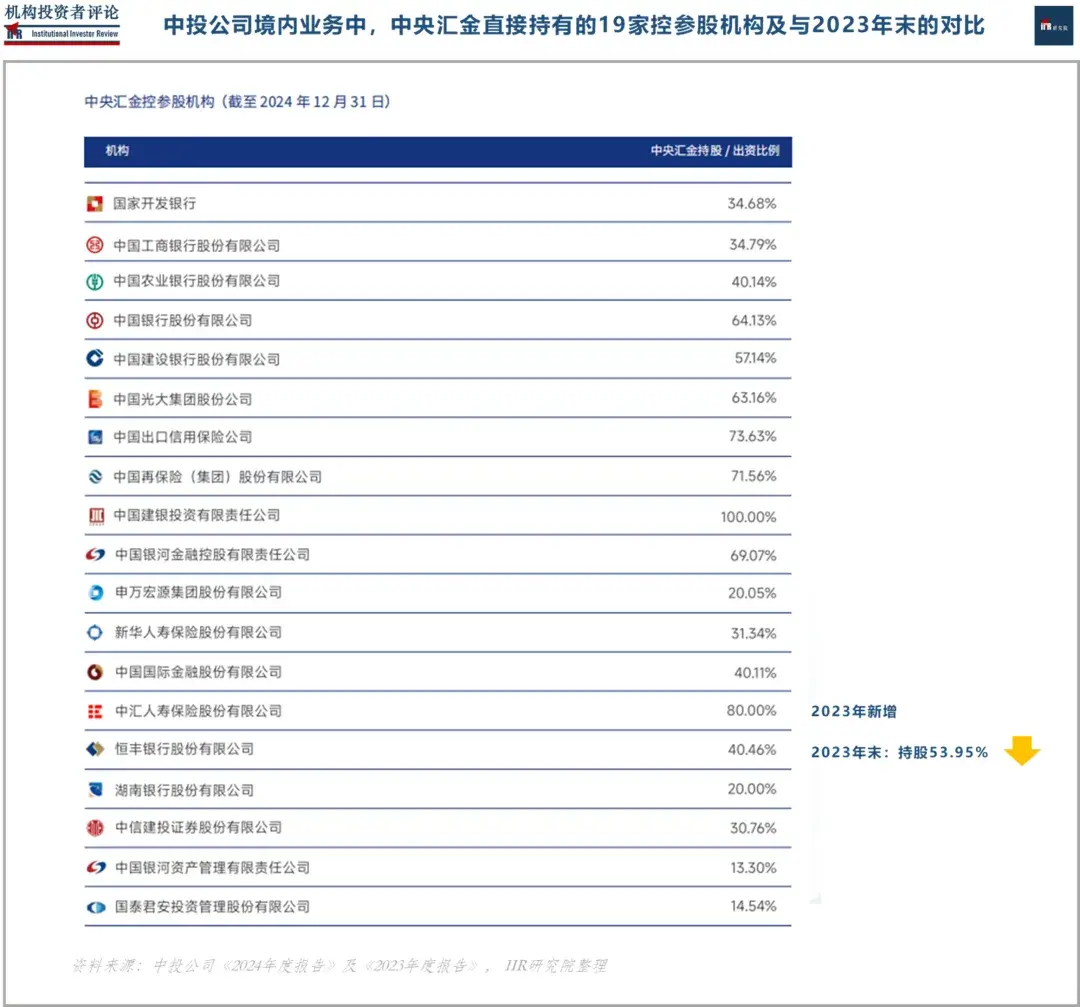Click the 100.00% value for 建银投资
Screen dimensions: 1080x1007
pyautogui.click(x=749, y=517)
